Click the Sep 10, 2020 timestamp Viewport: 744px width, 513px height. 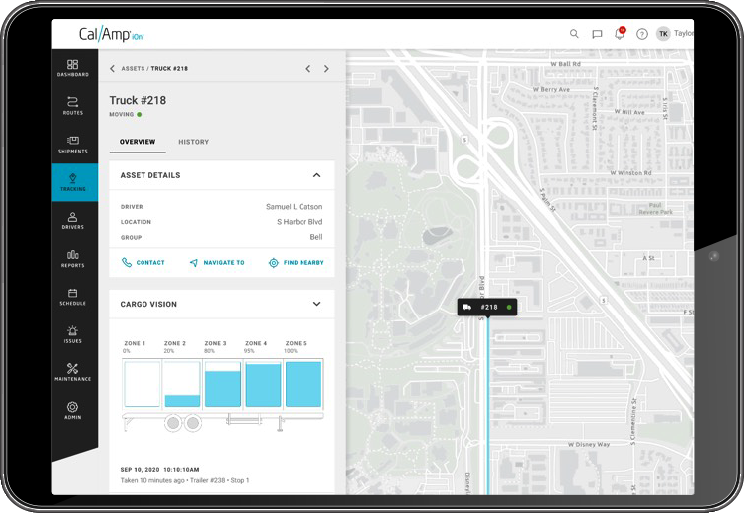(160, 469)
